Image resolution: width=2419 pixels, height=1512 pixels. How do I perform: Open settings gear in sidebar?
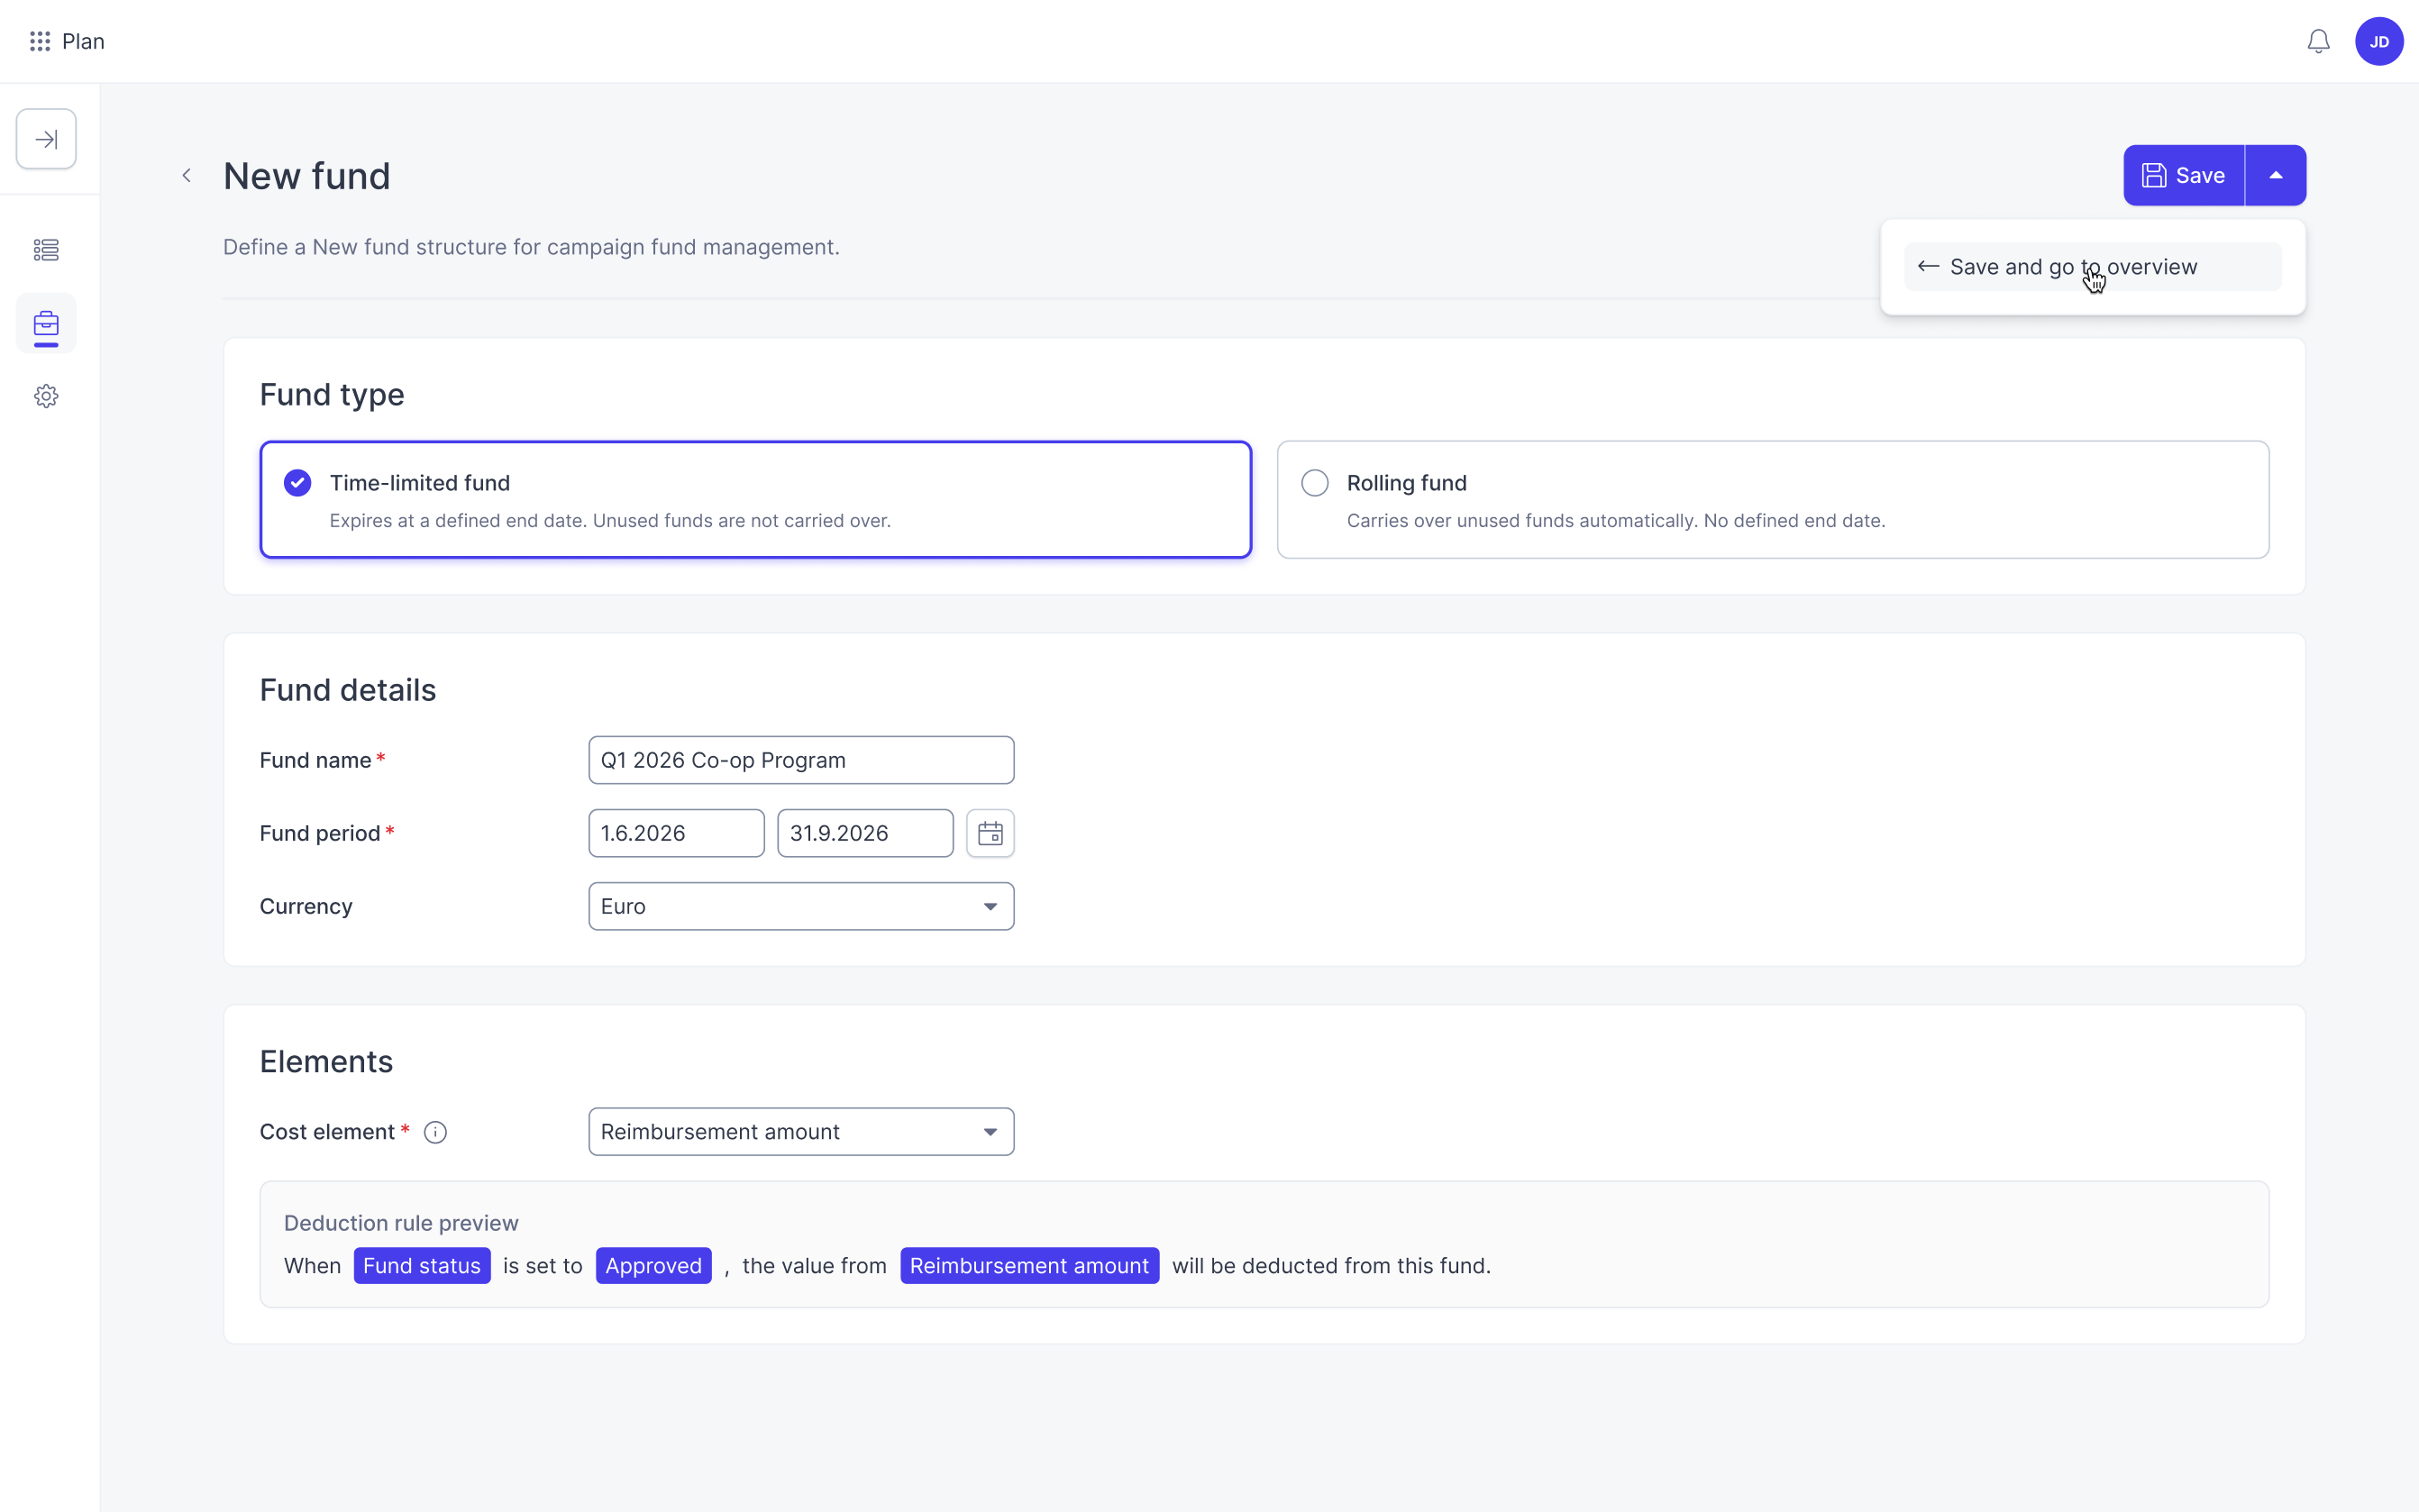point(46,396)
